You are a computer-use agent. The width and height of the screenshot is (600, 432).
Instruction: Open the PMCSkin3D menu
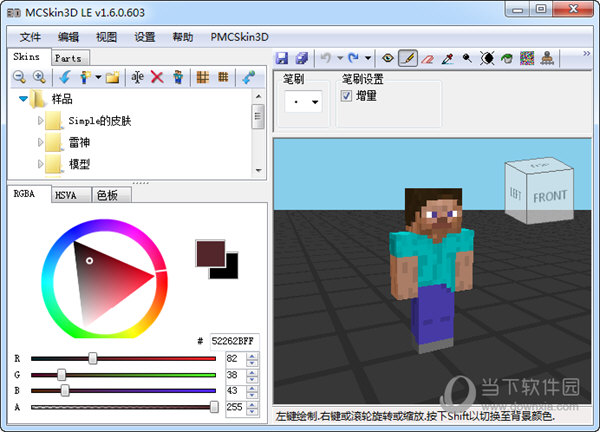(240, 37)
